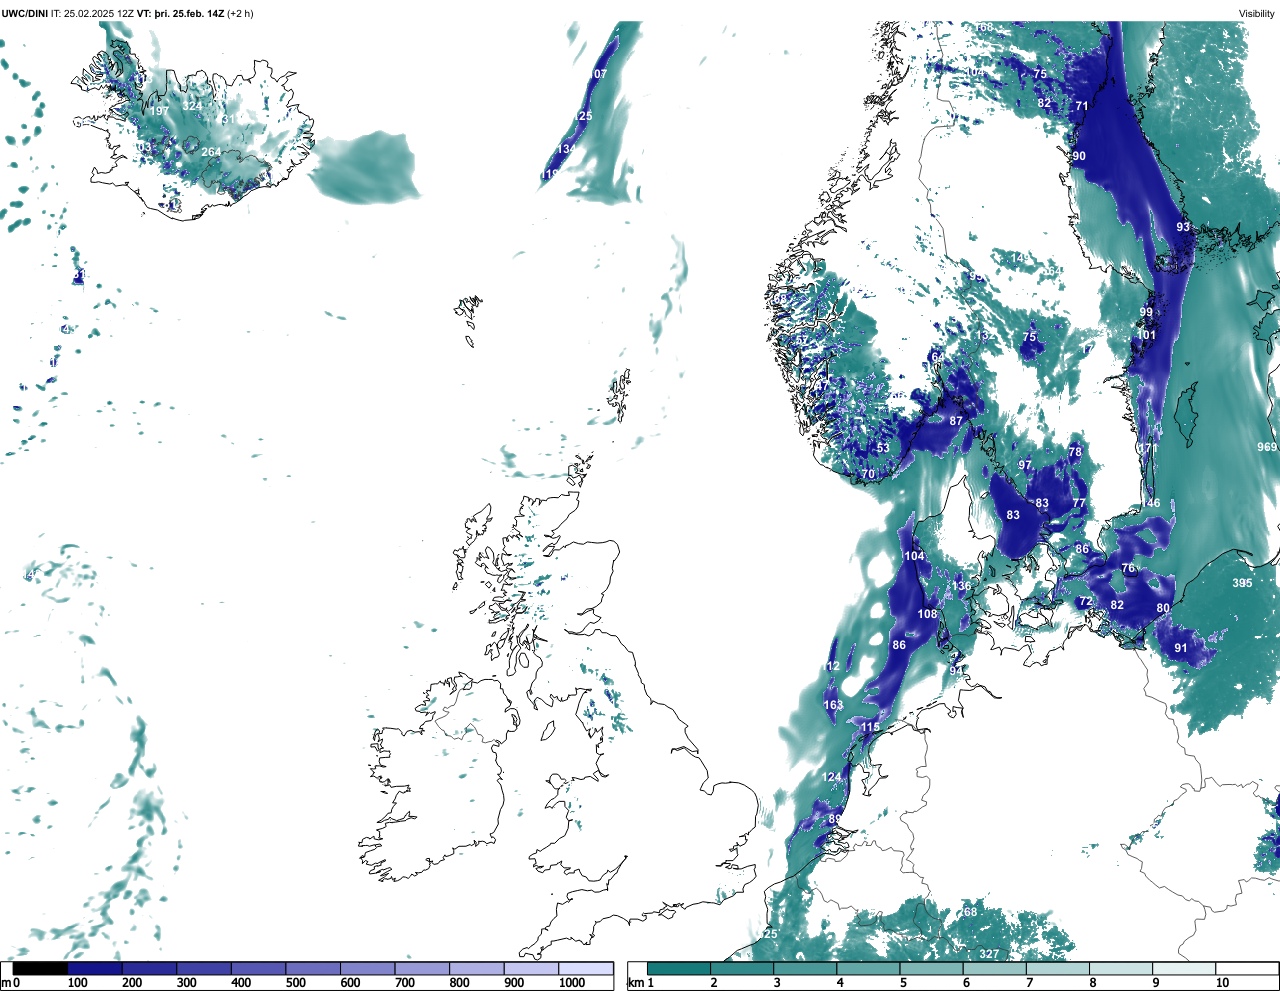The image size is (1280, 991).
Task: Click the '77' visibility value in southern Sweden
Action: tap(1079, 503)
